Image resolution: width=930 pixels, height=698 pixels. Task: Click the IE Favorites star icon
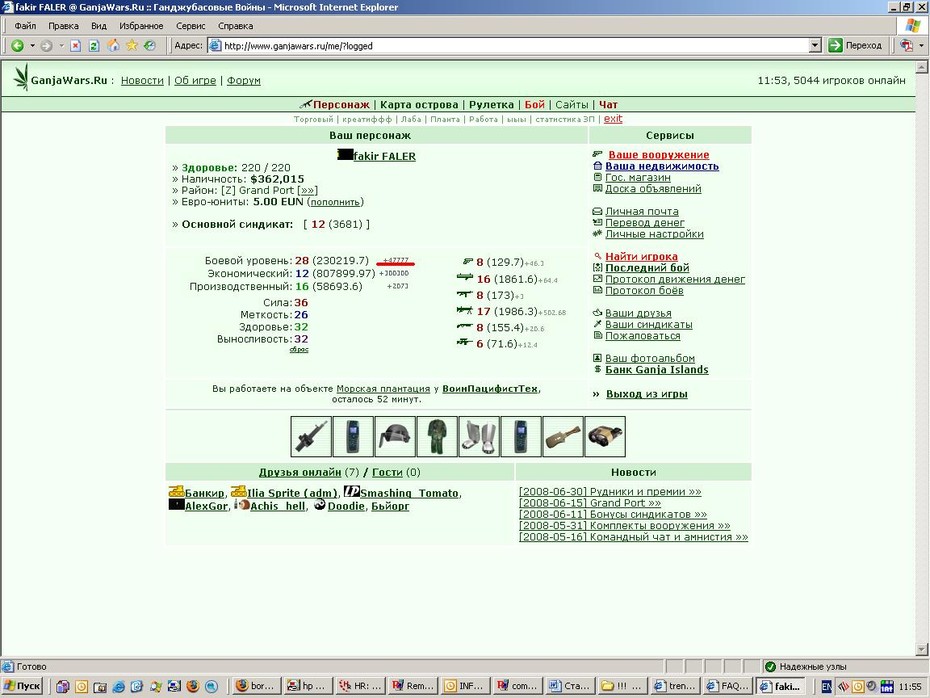pos(132,46)
